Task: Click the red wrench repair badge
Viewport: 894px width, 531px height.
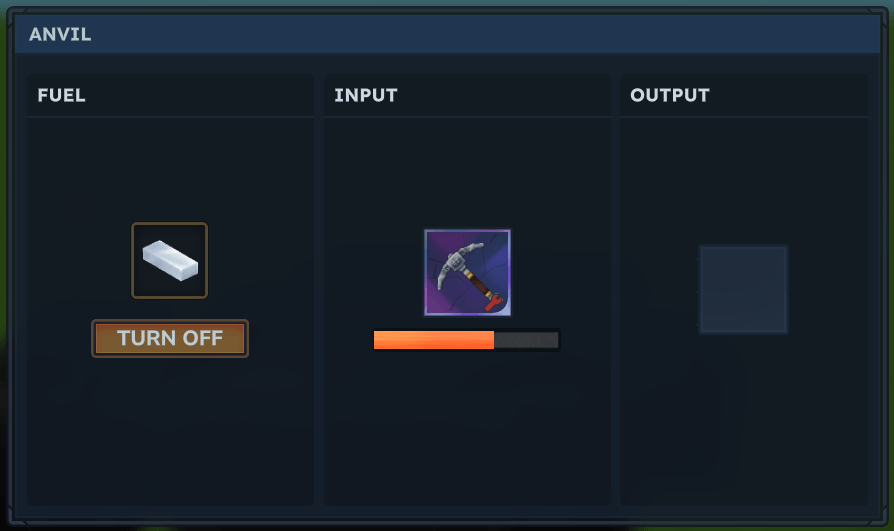Action: click(x=493, y=302)
